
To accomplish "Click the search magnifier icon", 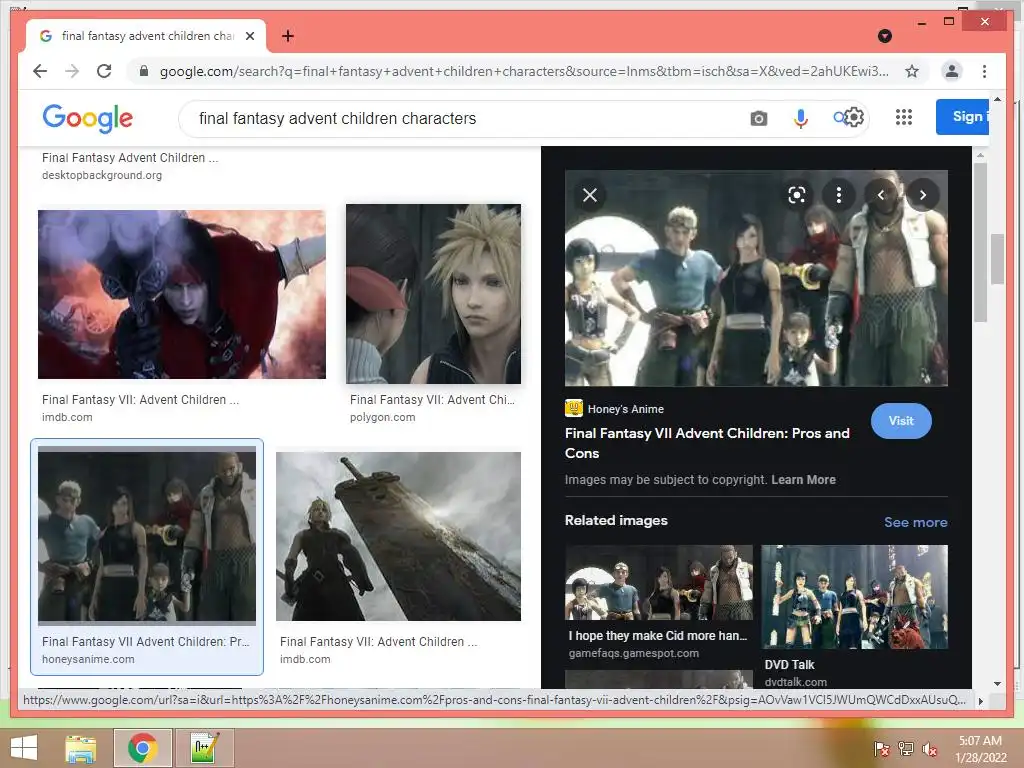I will tap(840, 118).
